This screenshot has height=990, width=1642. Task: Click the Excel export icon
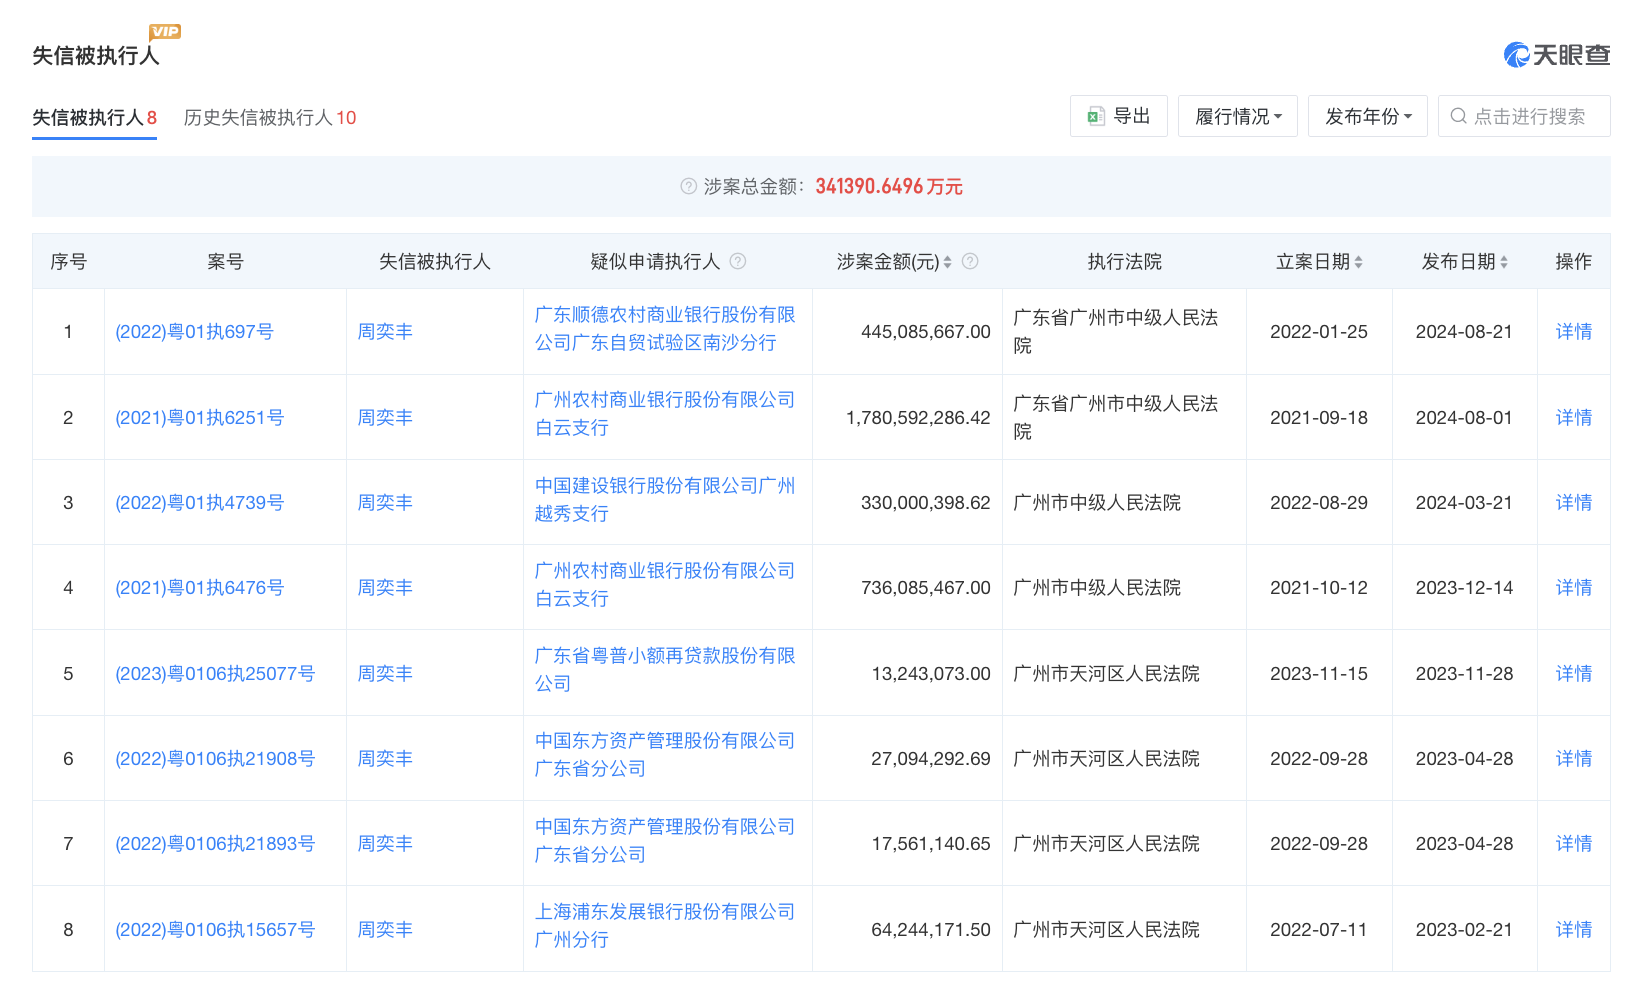pos(1096,116)
